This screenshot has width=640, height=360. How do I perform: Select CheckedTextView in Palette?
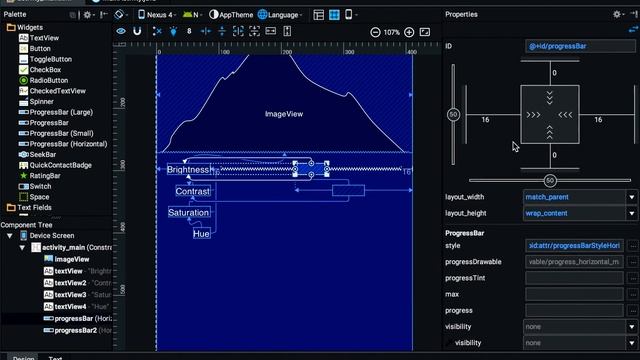(52, 91)
